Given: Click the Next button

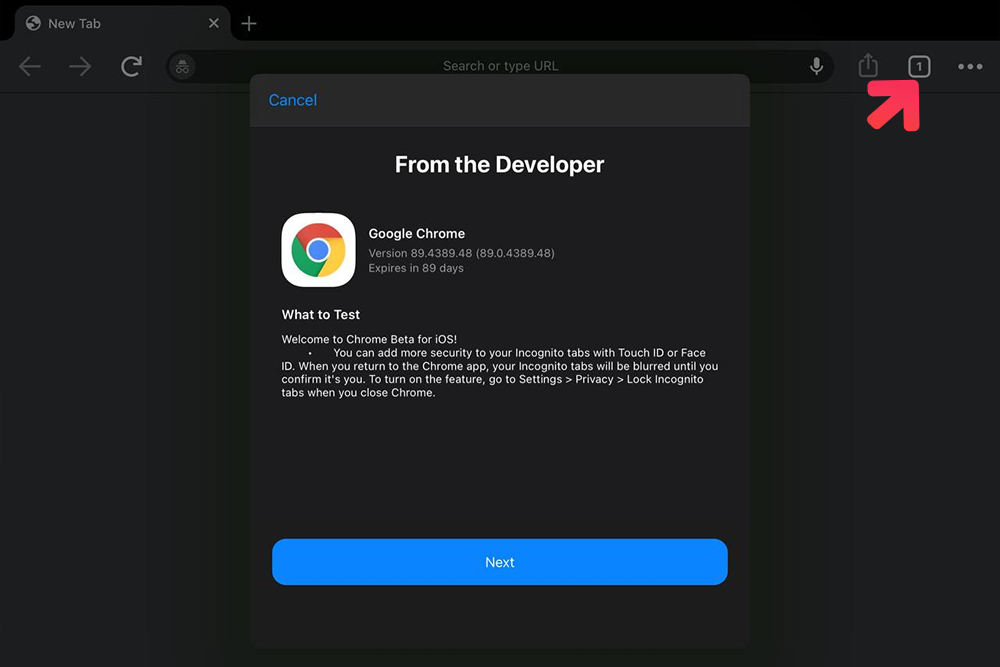Looking at the screenshot, I should click(499, 562).
